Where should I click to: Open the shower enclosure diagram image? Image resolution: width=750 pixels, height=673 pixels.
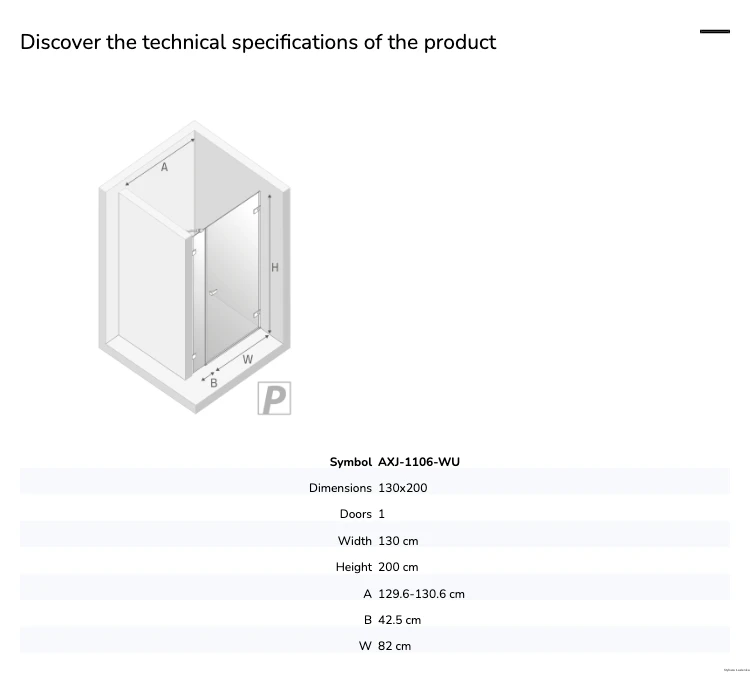[194, 267]
